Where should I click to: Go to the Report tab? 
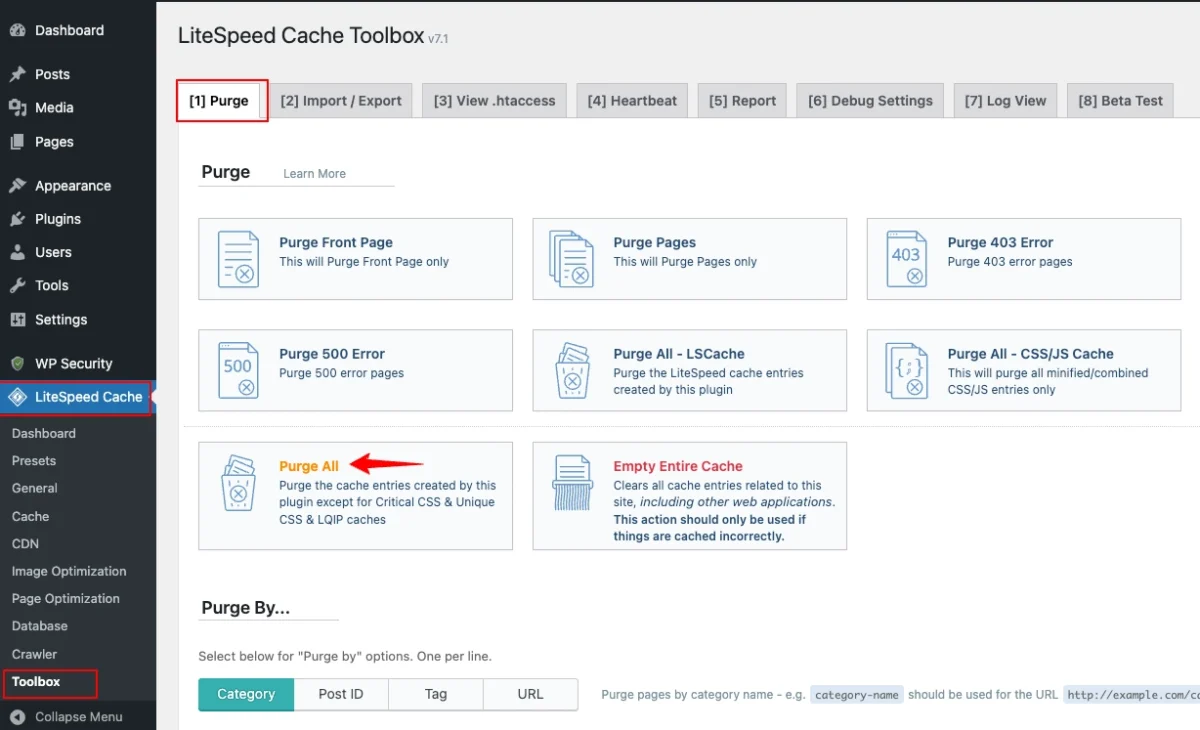tap(742, 101)
